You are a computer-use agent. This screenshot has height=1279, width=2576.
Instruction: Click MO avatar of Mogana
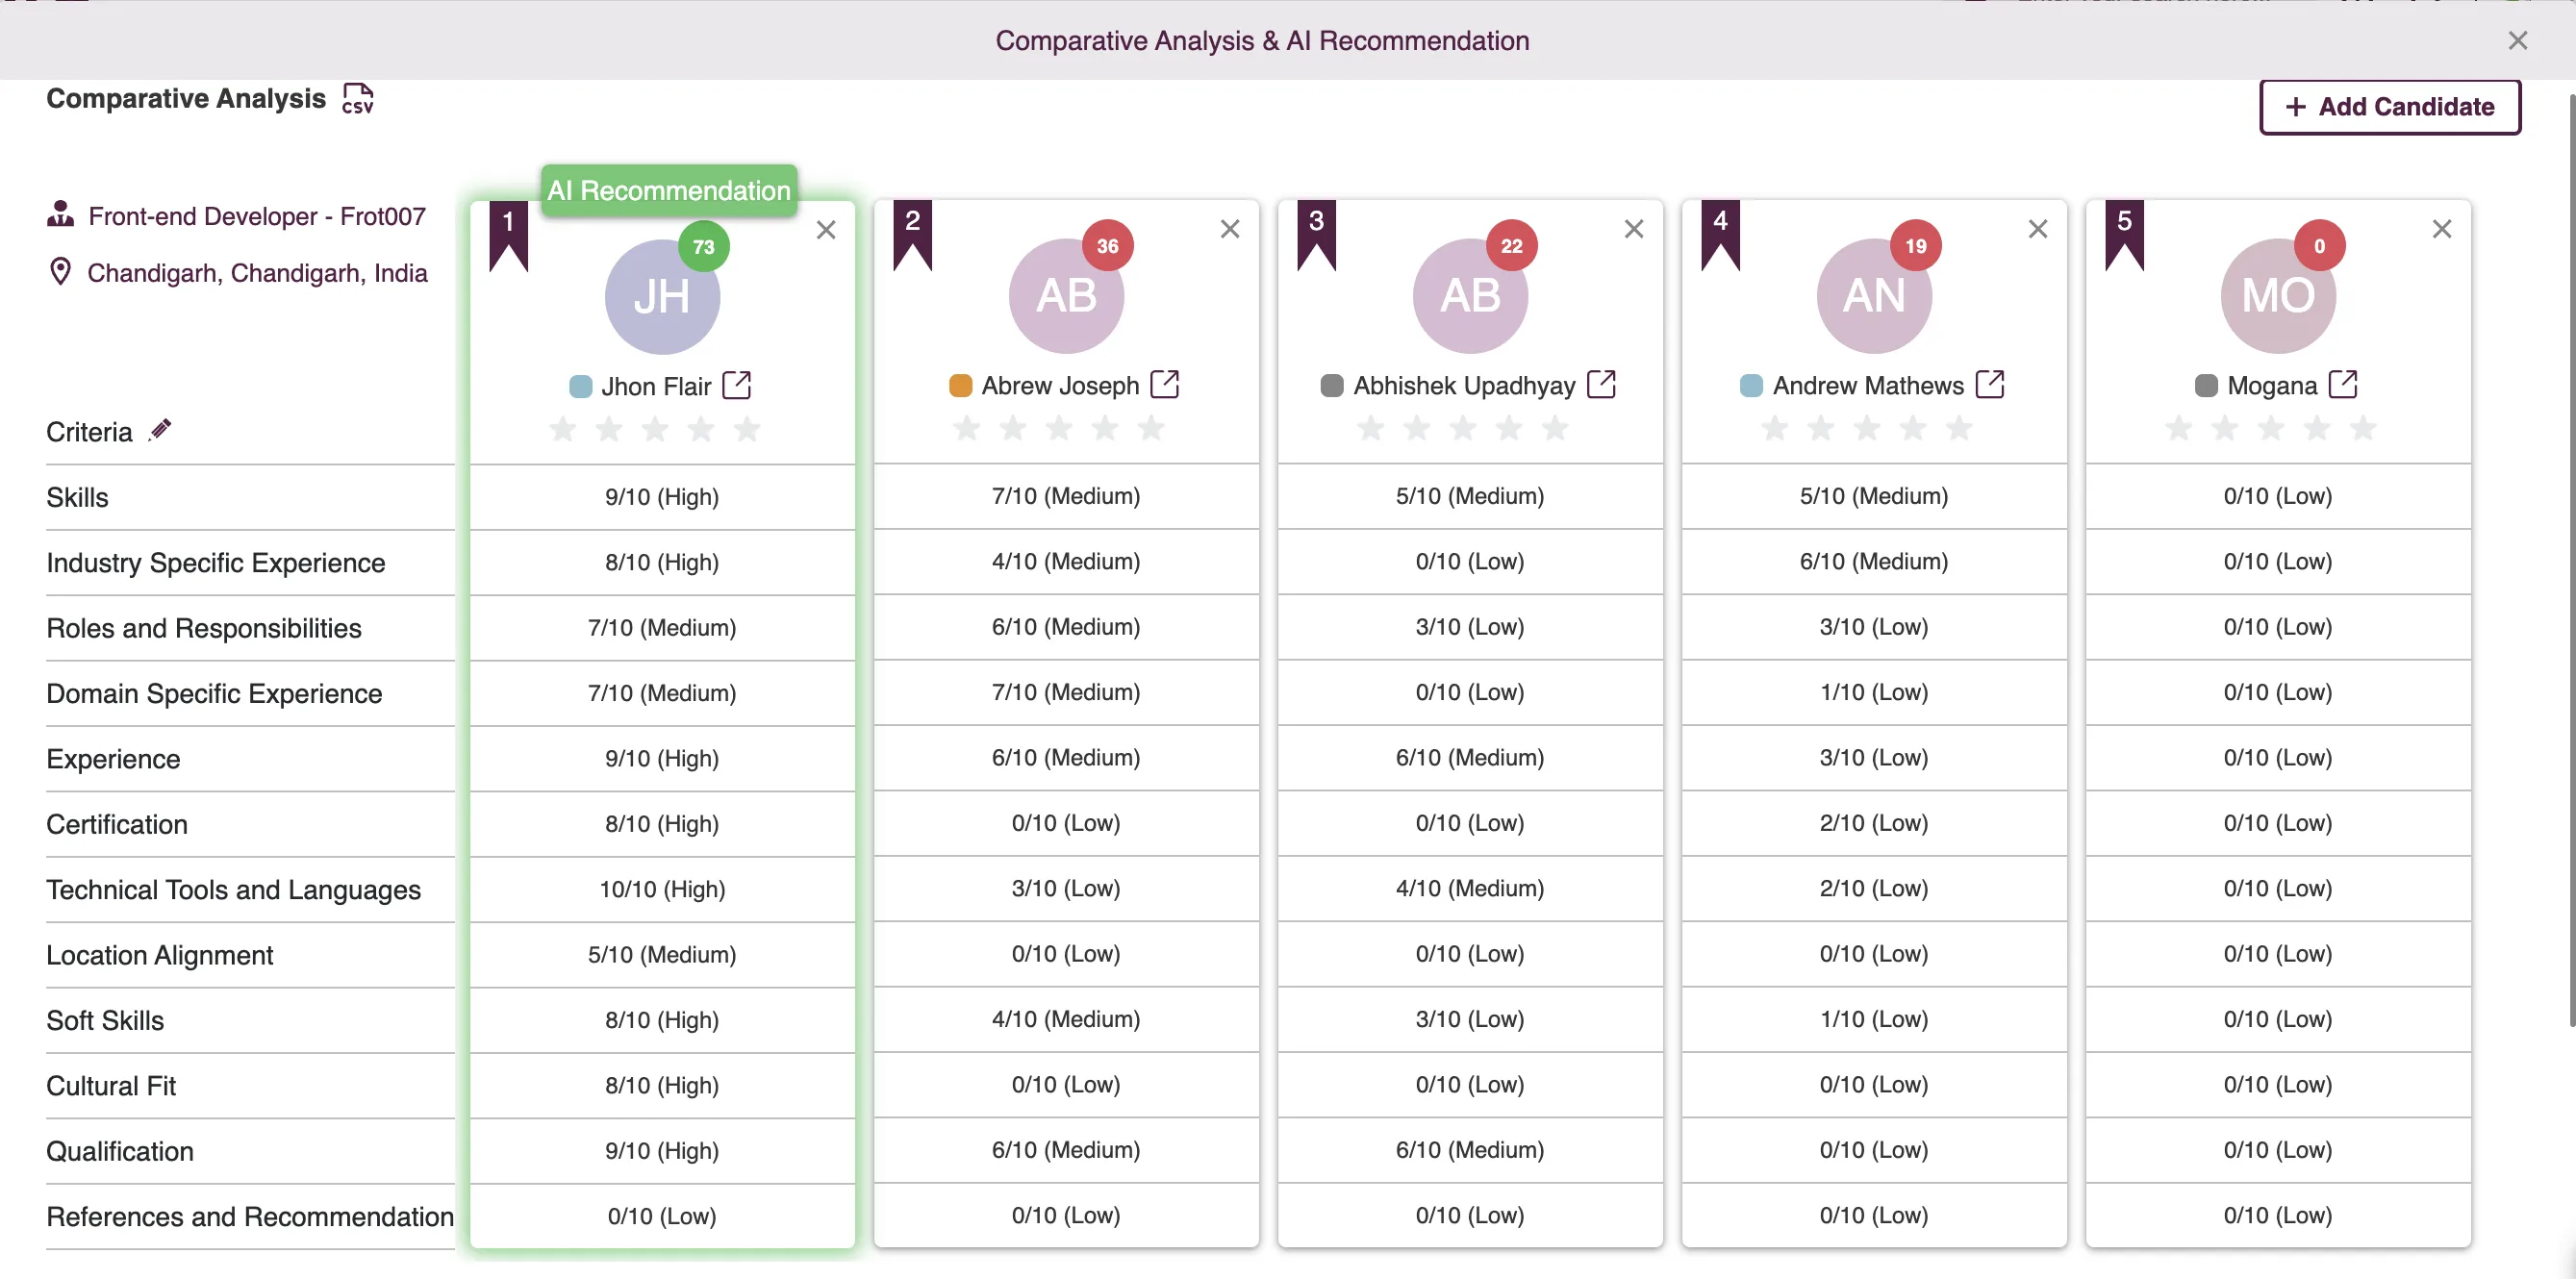[x=2278, y=296]
